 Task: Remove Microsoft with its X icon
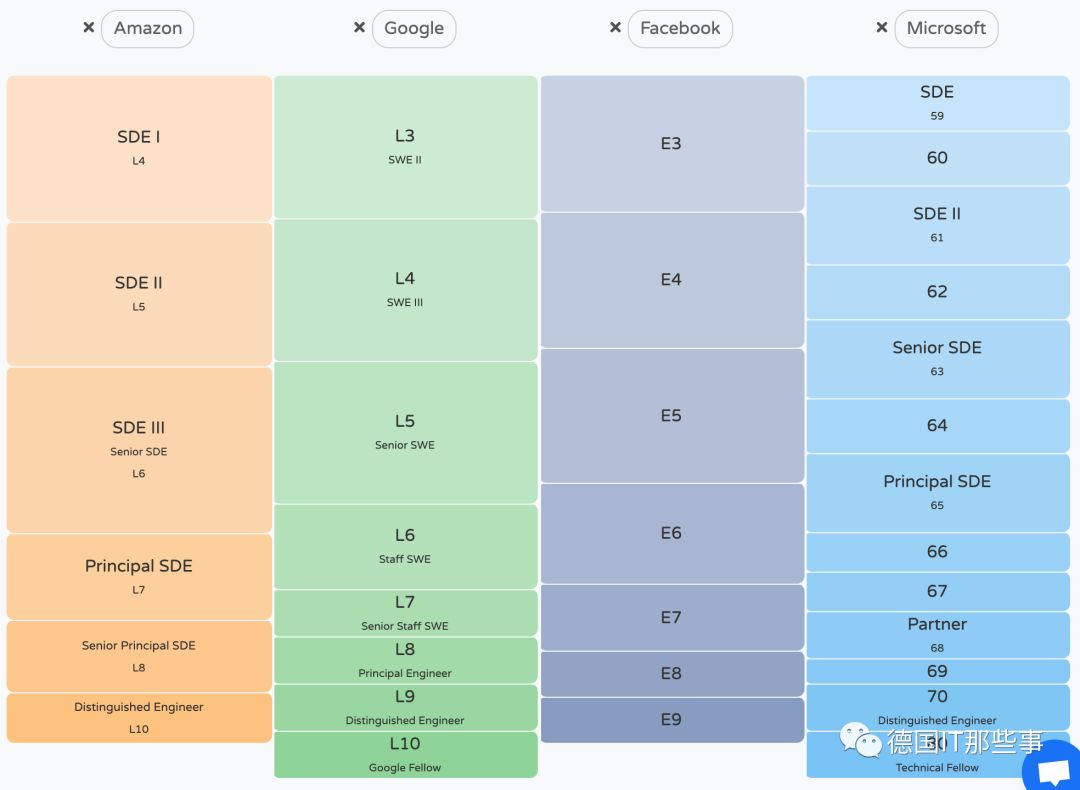882,28
